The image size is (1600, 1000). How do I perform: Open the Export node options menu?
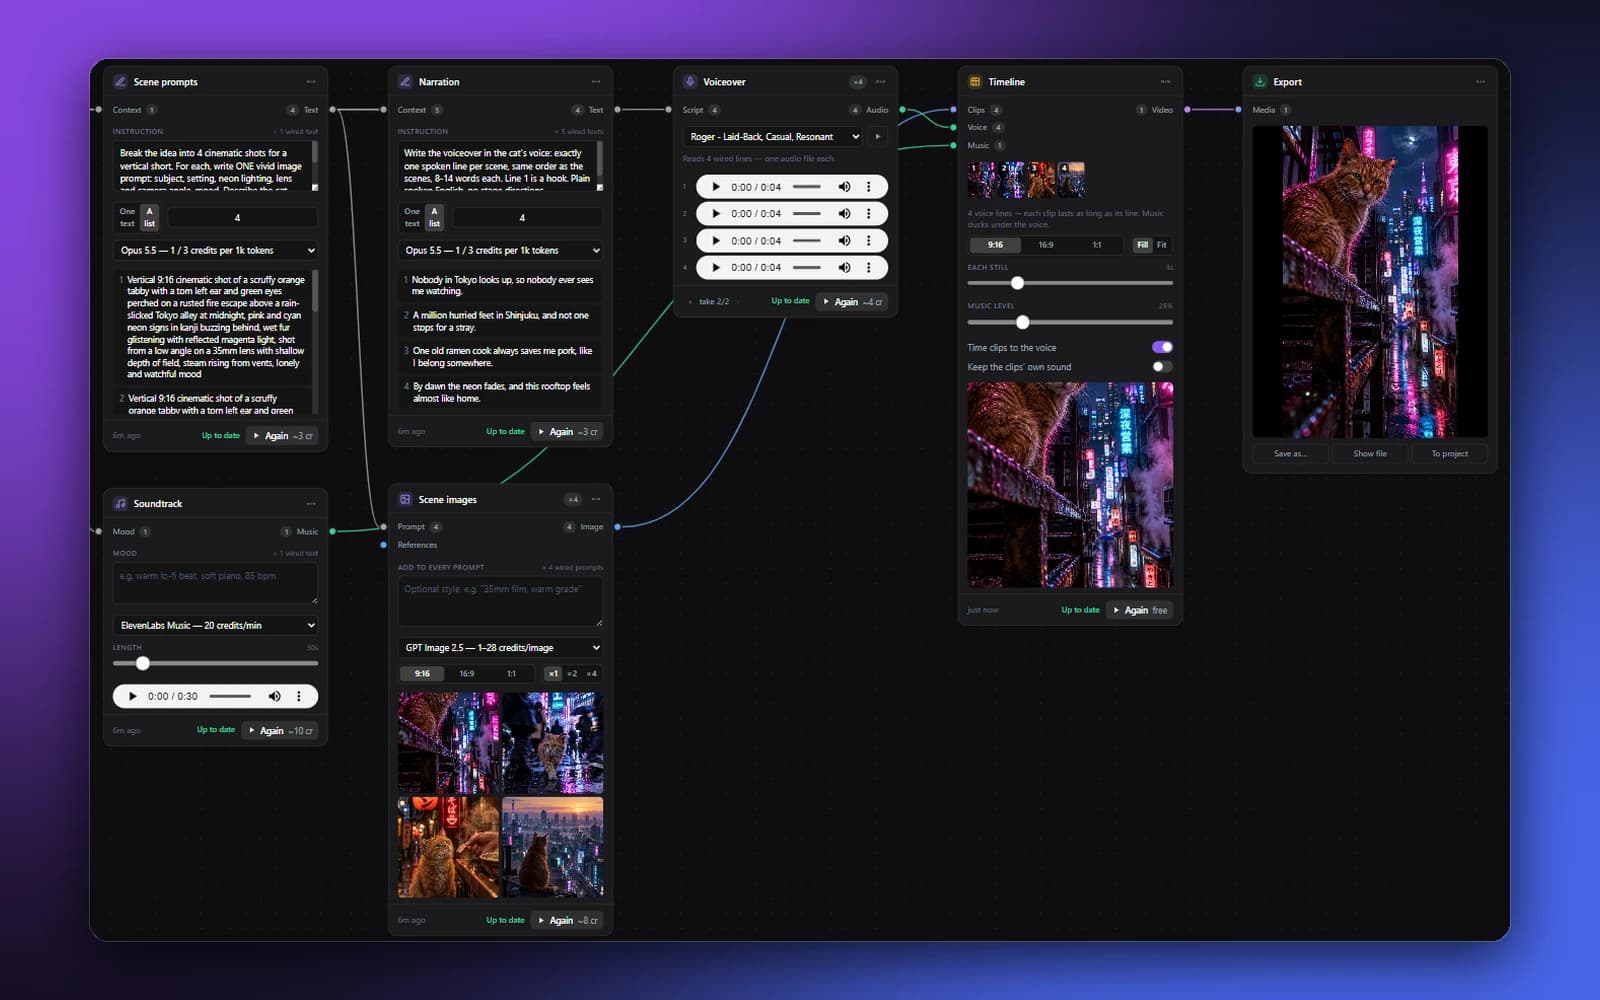tap(1480, 82)
